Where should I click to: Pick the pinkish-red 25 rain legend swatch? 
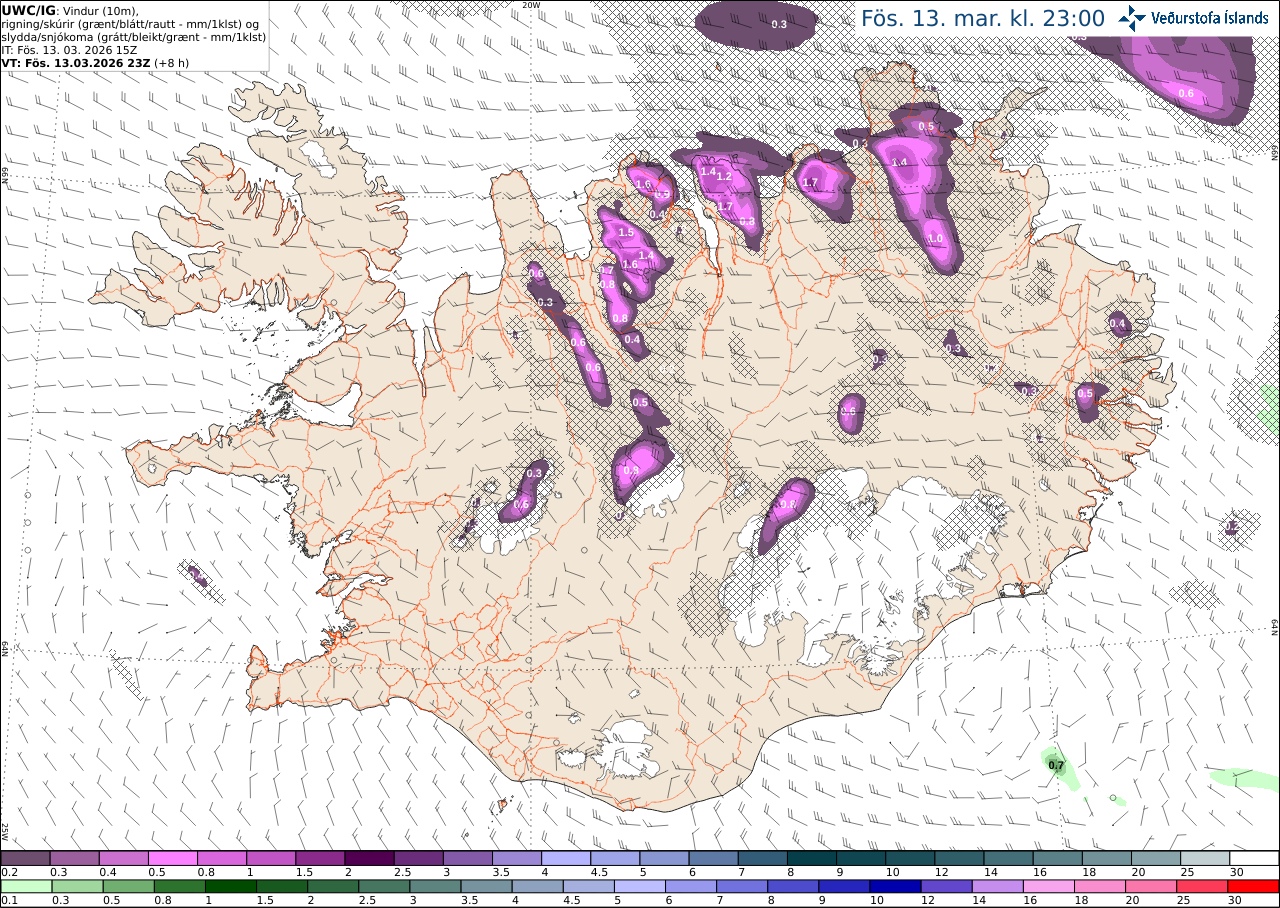[x=1203, y=886]
